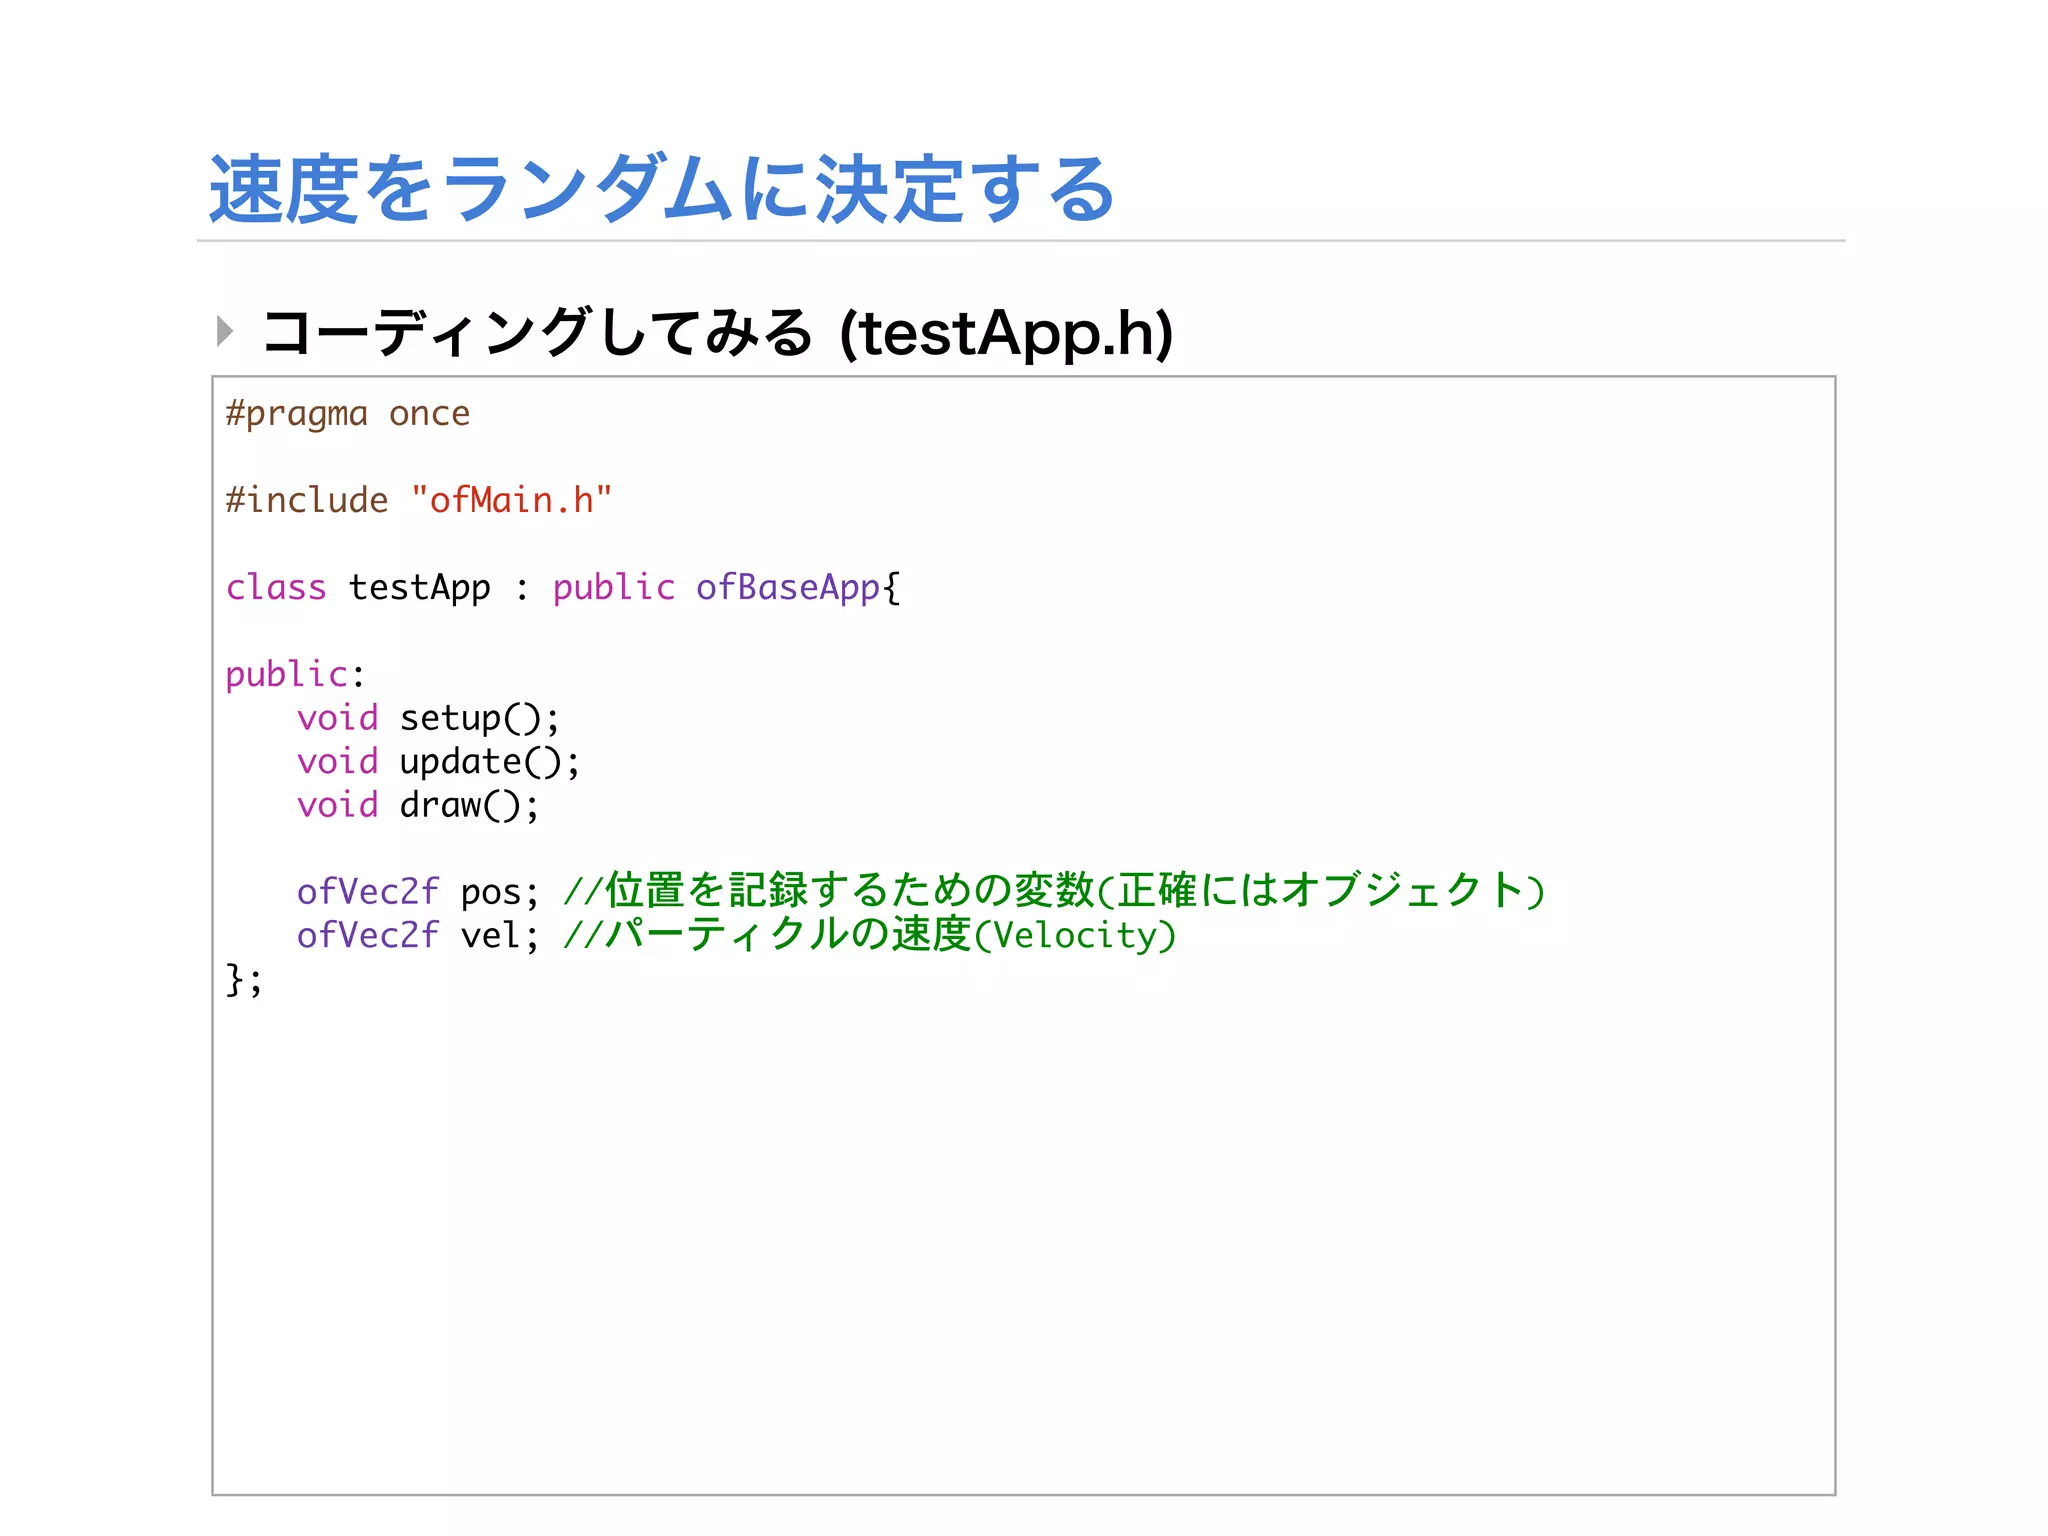
Task: Click the void update(); line
Action: (438, 762)
